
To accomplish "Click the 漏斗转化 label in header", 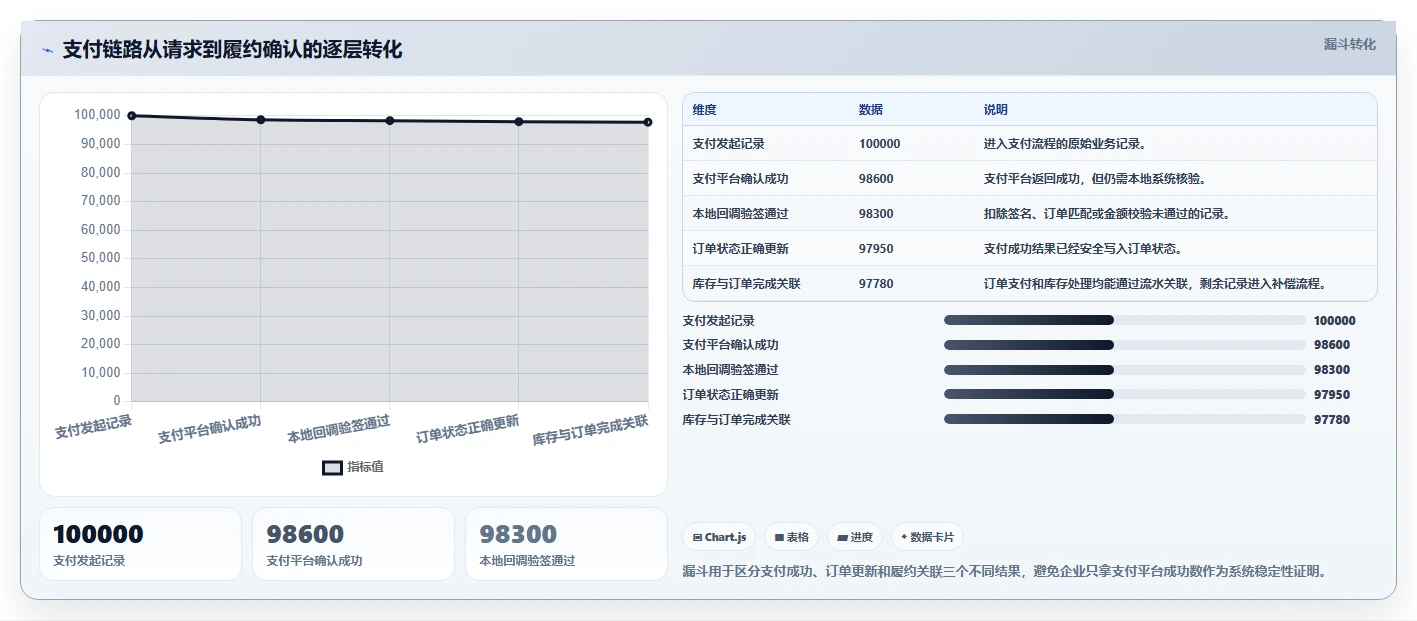I will coord(1349,44).
